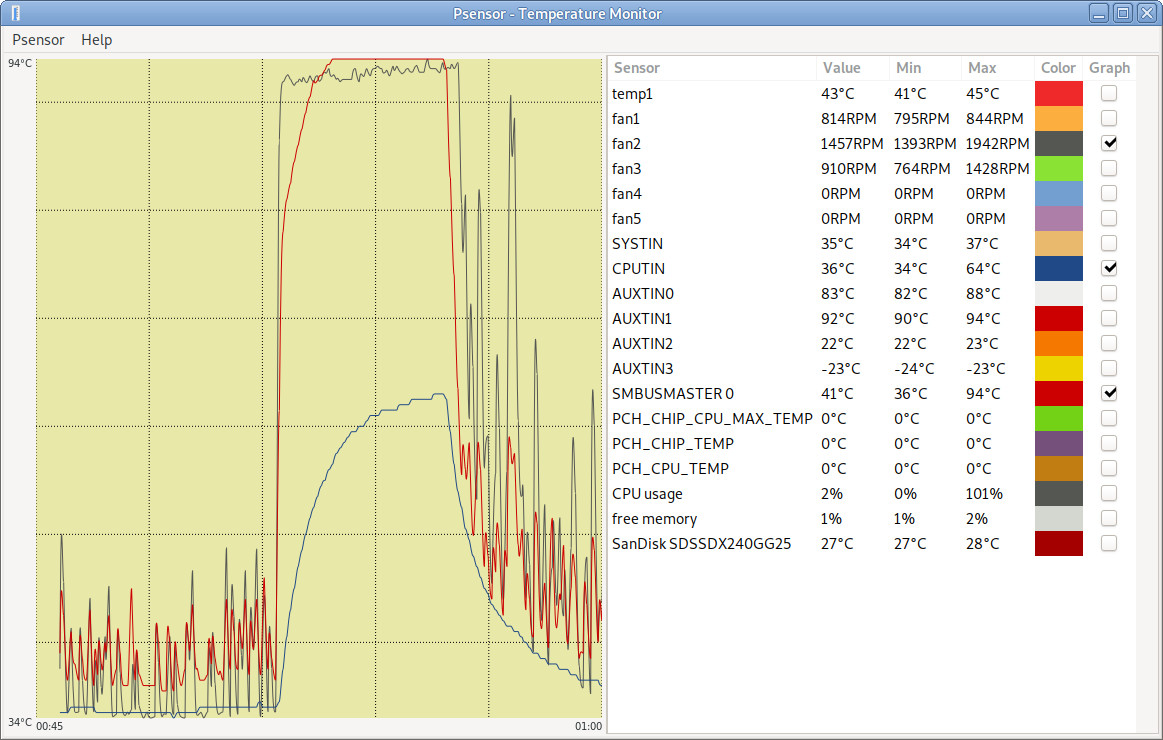Enable graph for AUXTIN1 sensor
This screenshot has height=740, width=1163.
click(1109, 319)
